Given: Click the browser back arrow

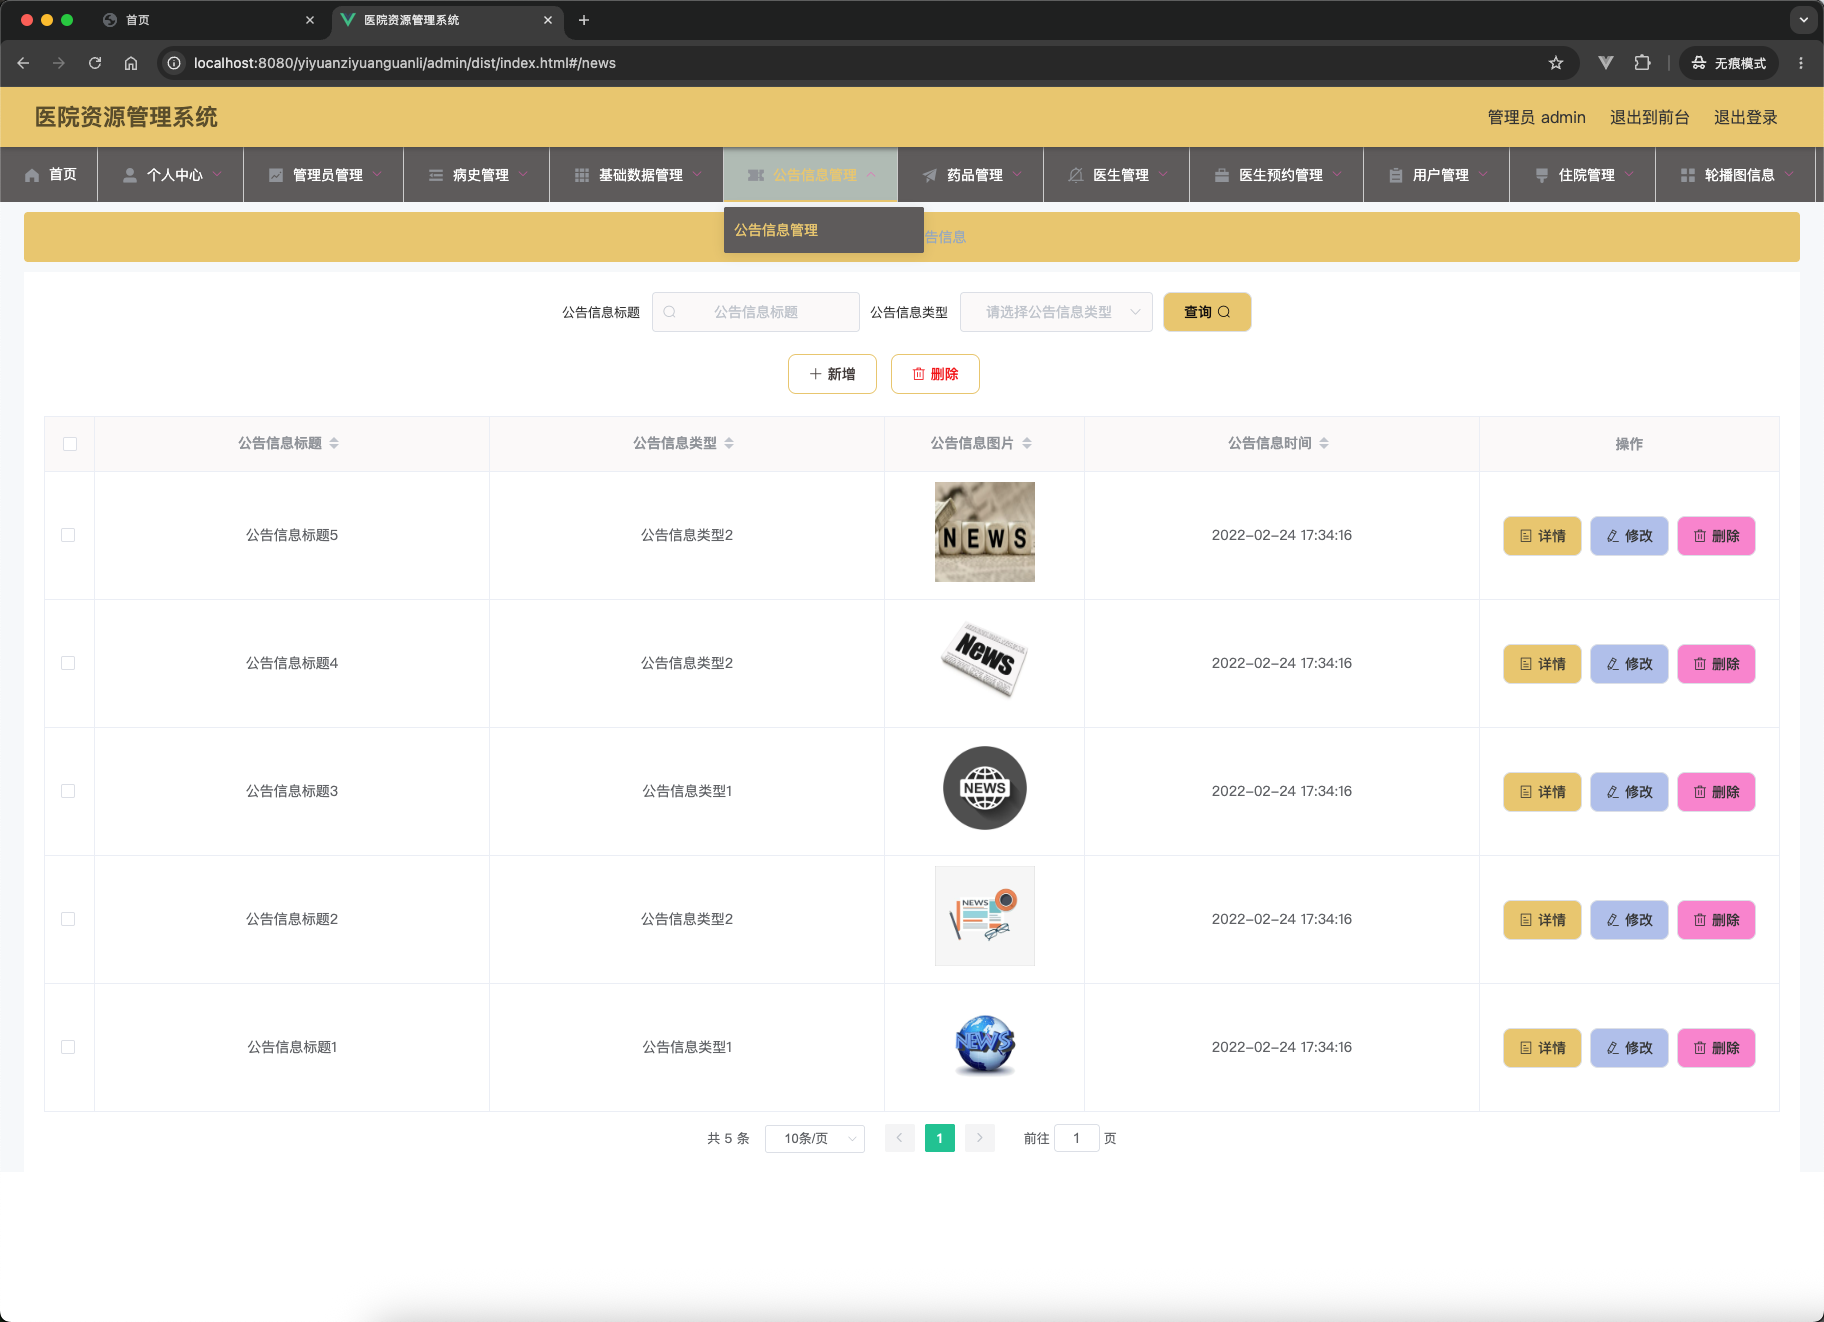Looking at the screenshot, I should (x=23, y=63).
